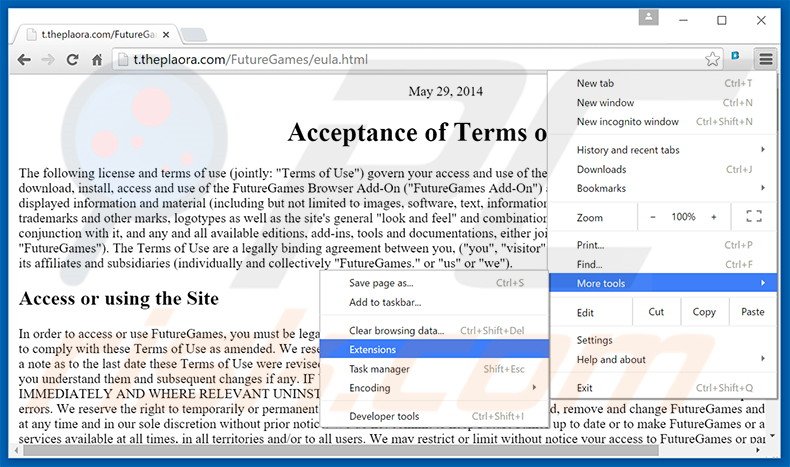Expand Help and about submenu

point(663,360)
